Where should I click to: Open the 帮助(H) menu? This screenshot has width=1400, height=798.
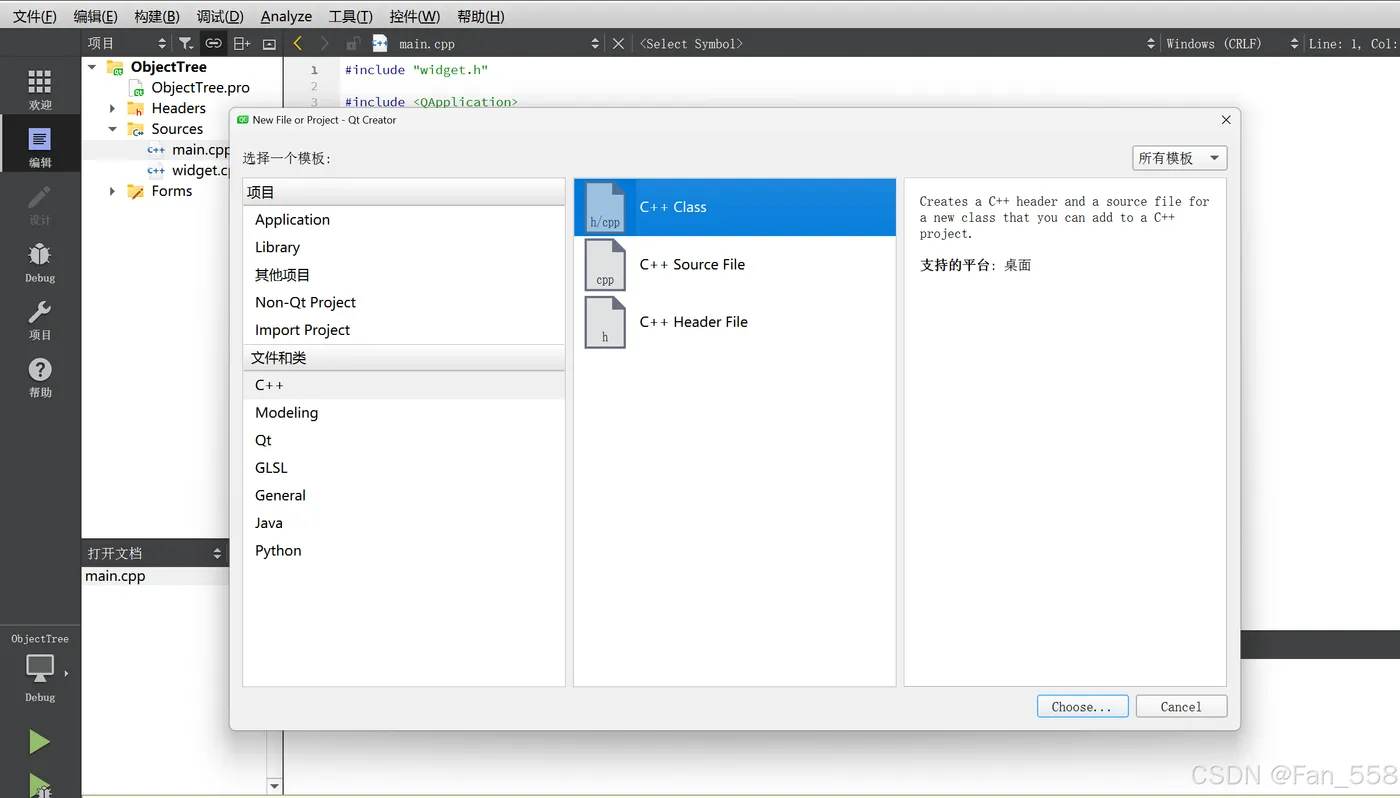(x=481, y=16)
